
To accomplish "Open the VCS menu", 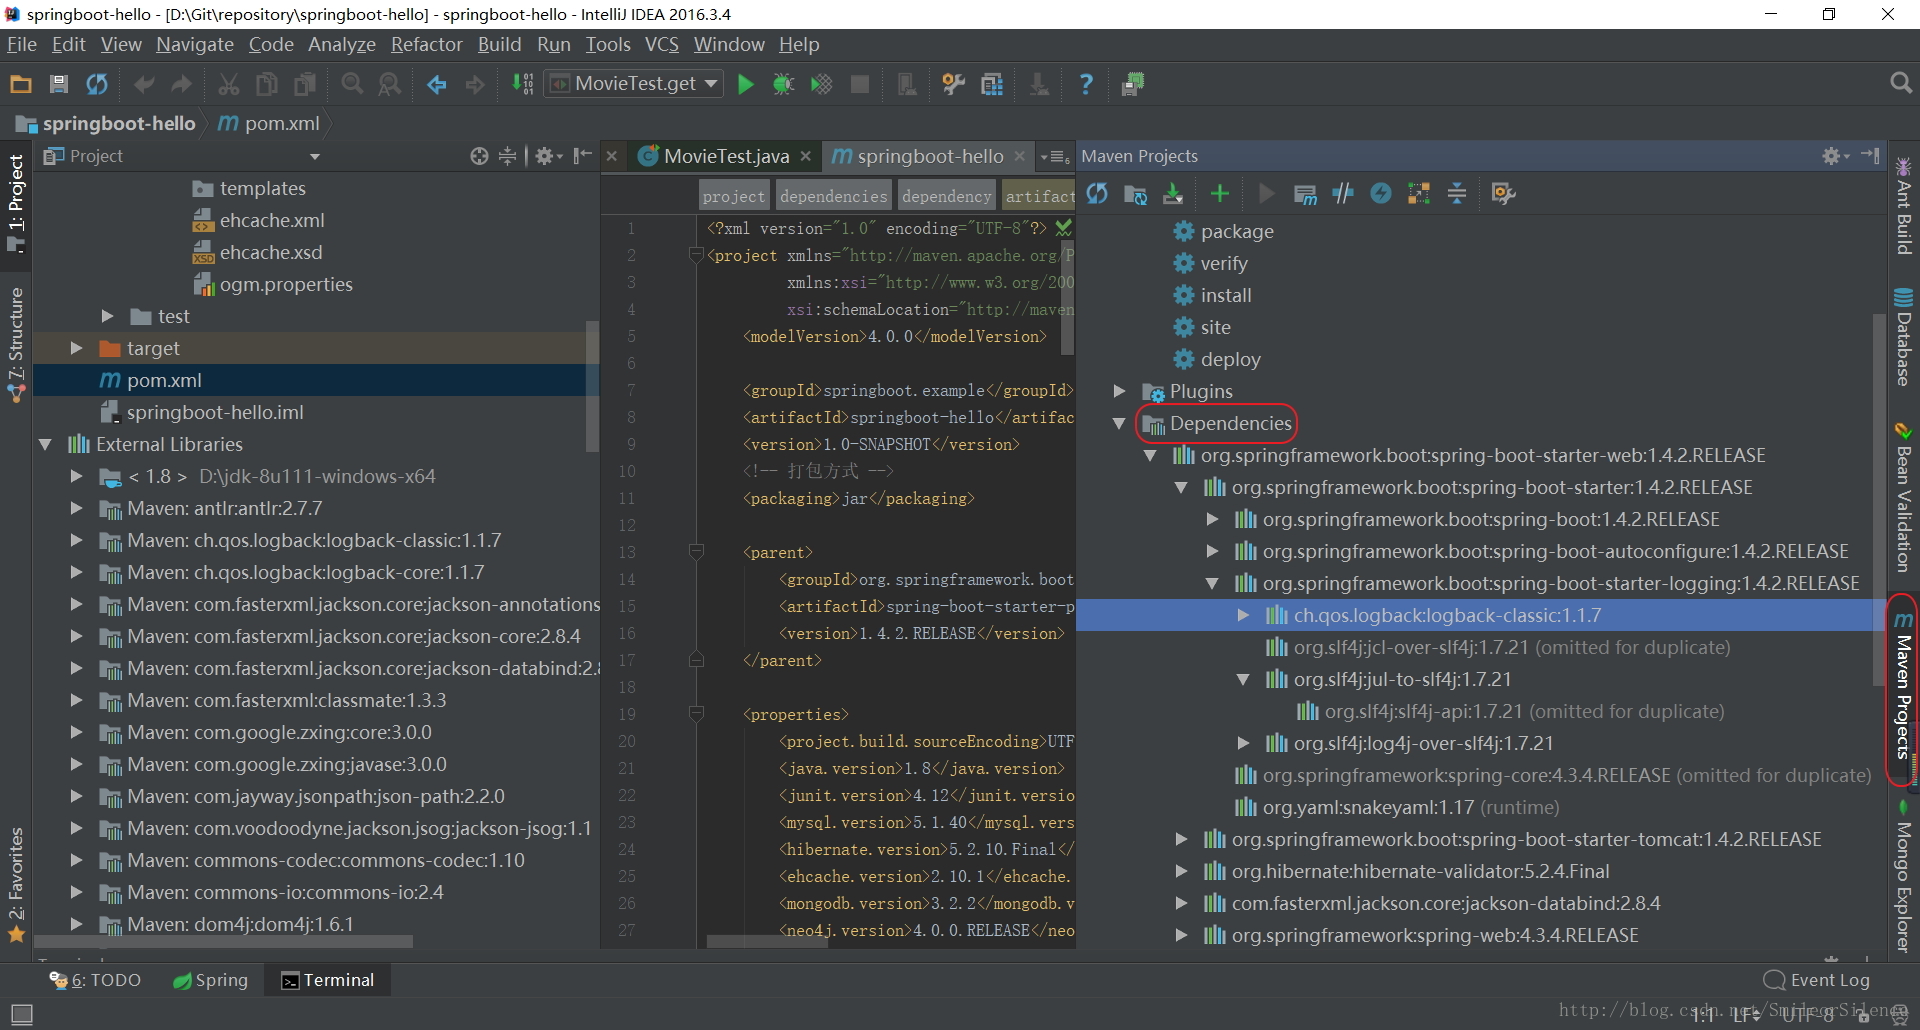I will click(662, 44).
